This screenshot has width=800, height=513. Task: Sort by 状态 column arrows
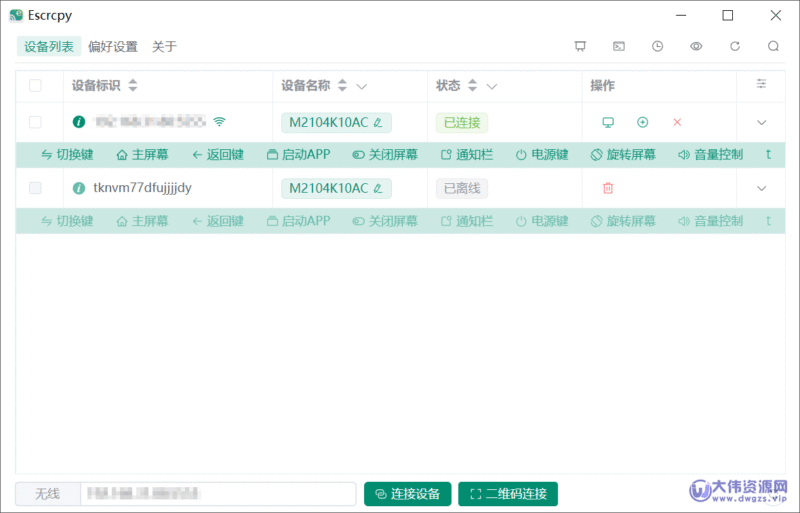click(473, 85)
